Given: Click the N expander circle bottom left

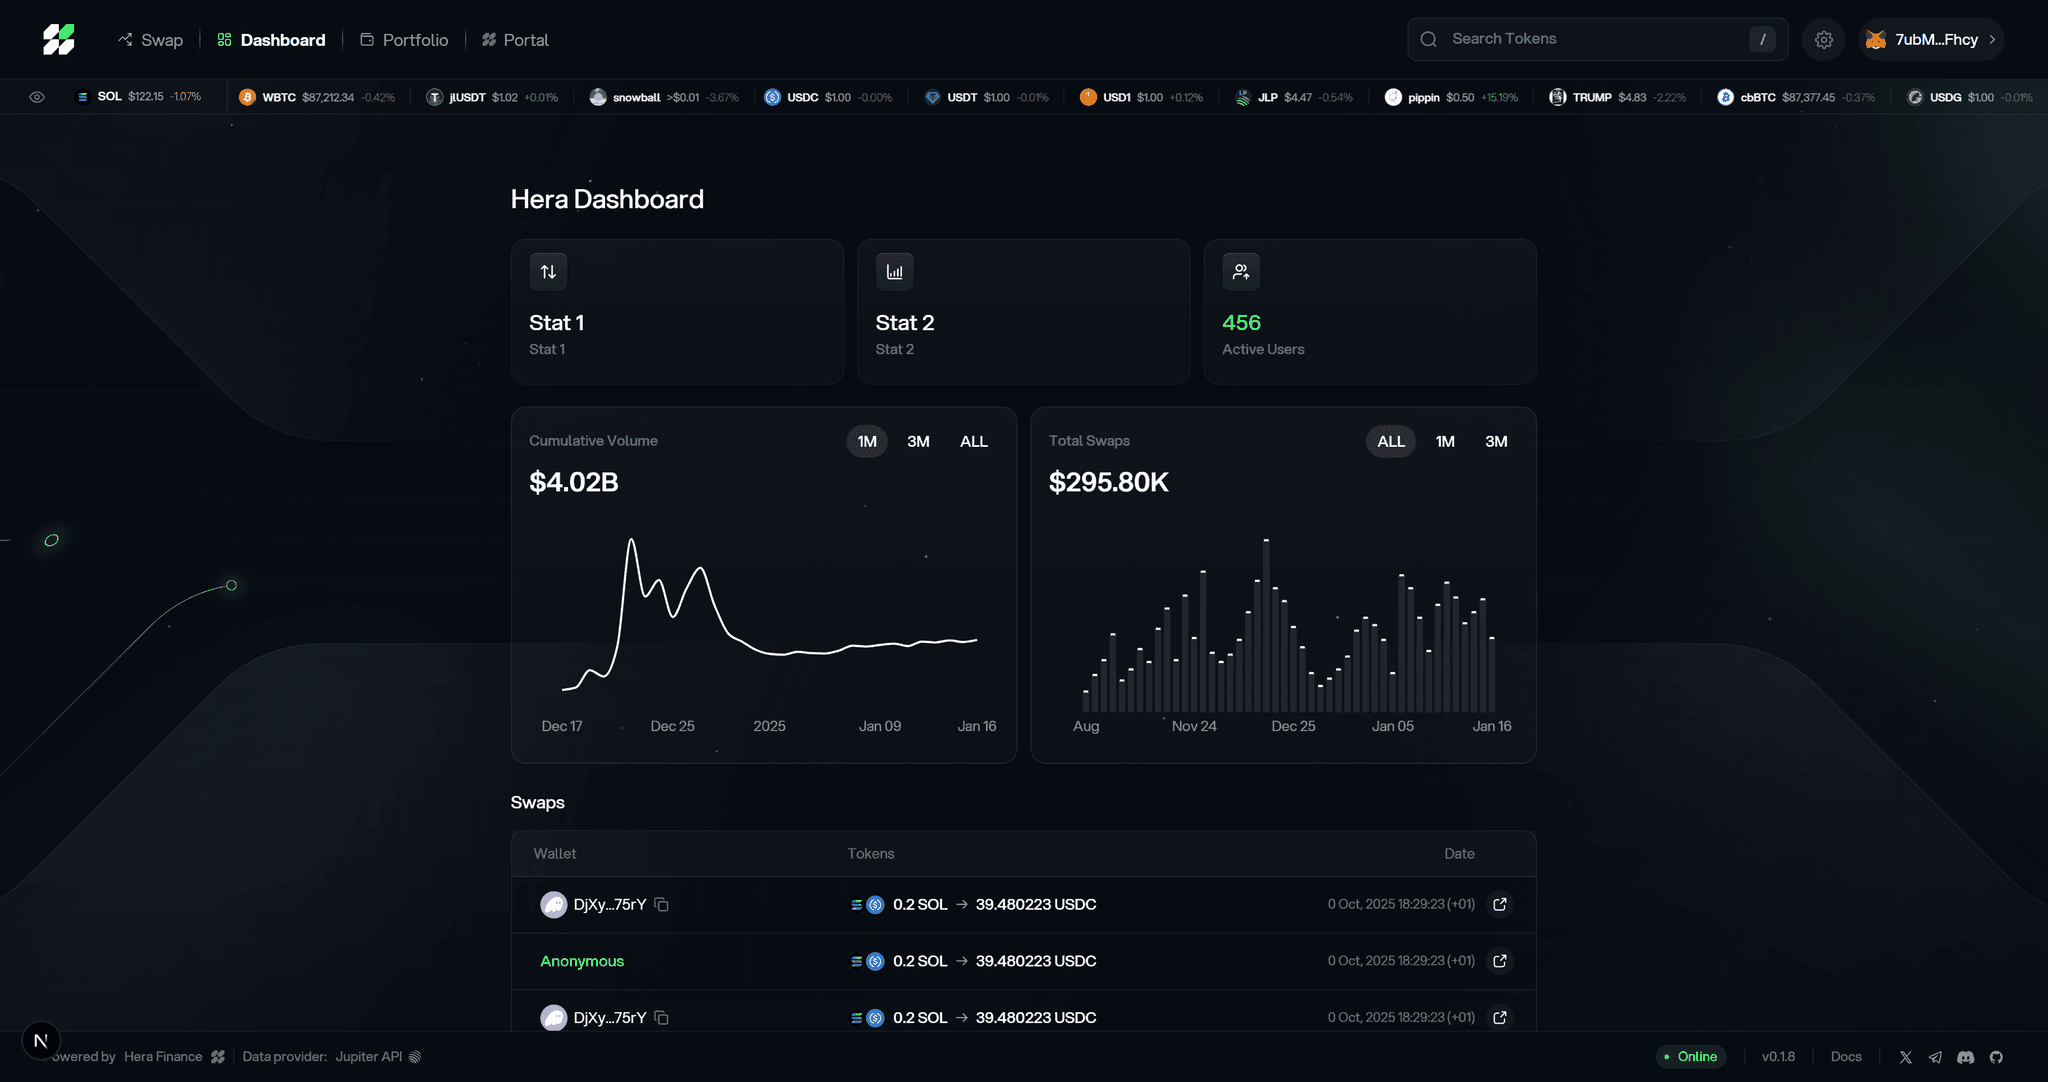Looking at the screenshot, I should 41,1040.
